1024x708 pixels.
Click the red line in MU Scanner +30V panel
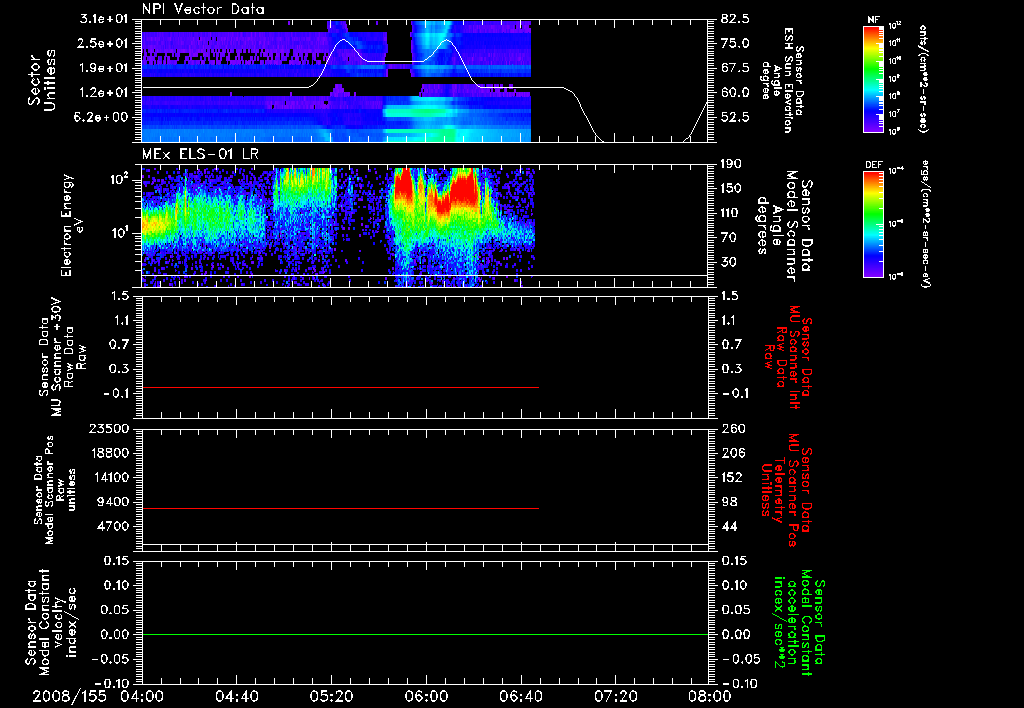point(340,388)
